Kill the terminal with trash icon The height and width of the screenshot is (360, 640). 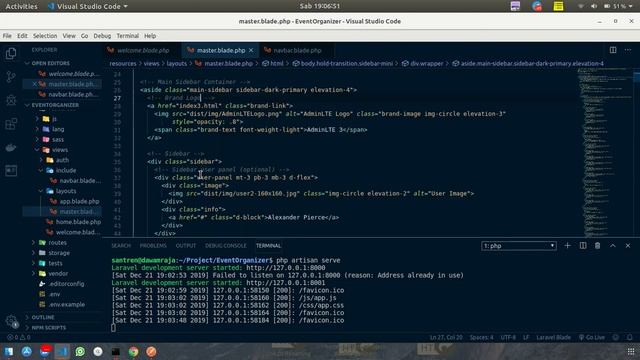pos(598,246)
